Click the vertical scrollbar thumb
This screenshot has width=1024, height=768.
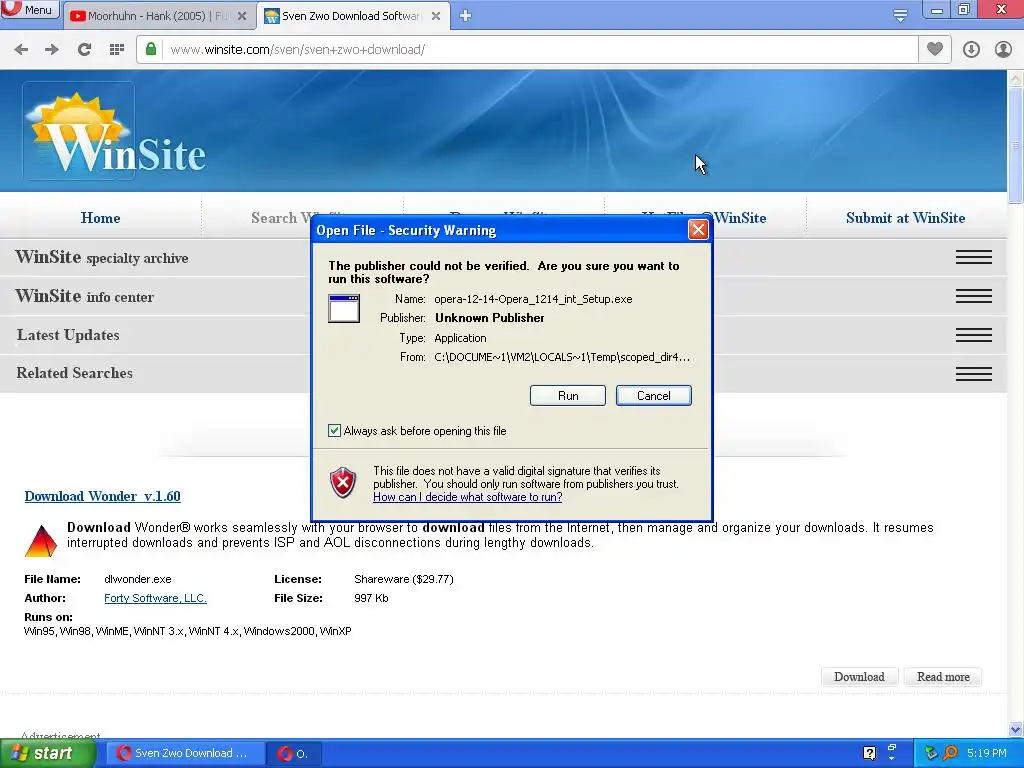(x=1016, y=145)
